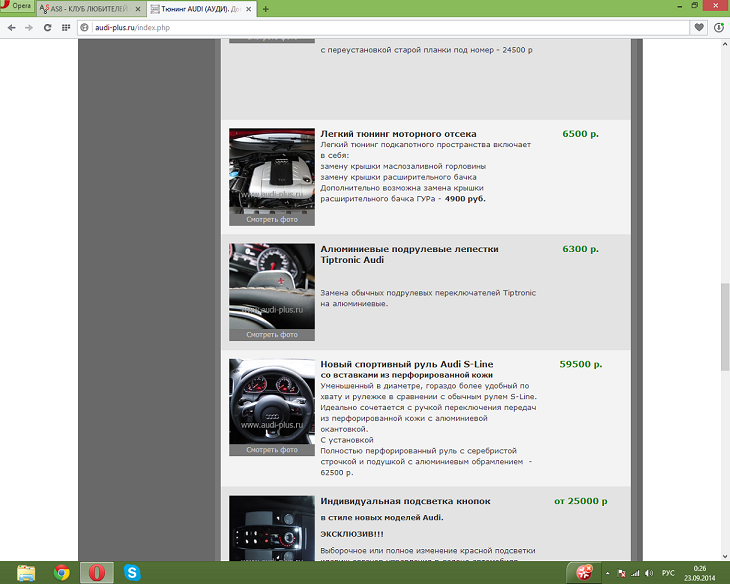Reload the current page

(47, 27)
